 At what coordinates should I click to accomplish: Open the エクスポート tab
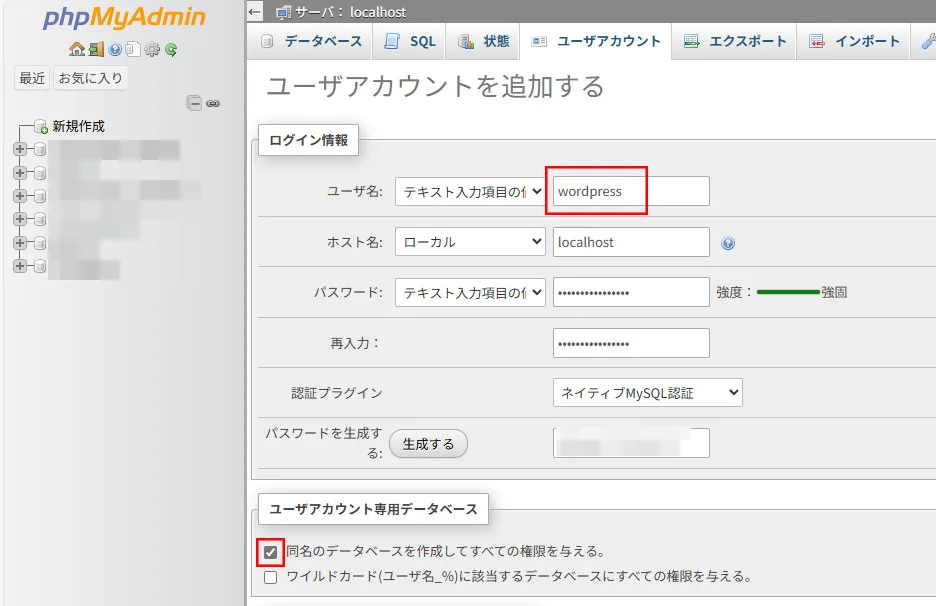coord(736,42)
